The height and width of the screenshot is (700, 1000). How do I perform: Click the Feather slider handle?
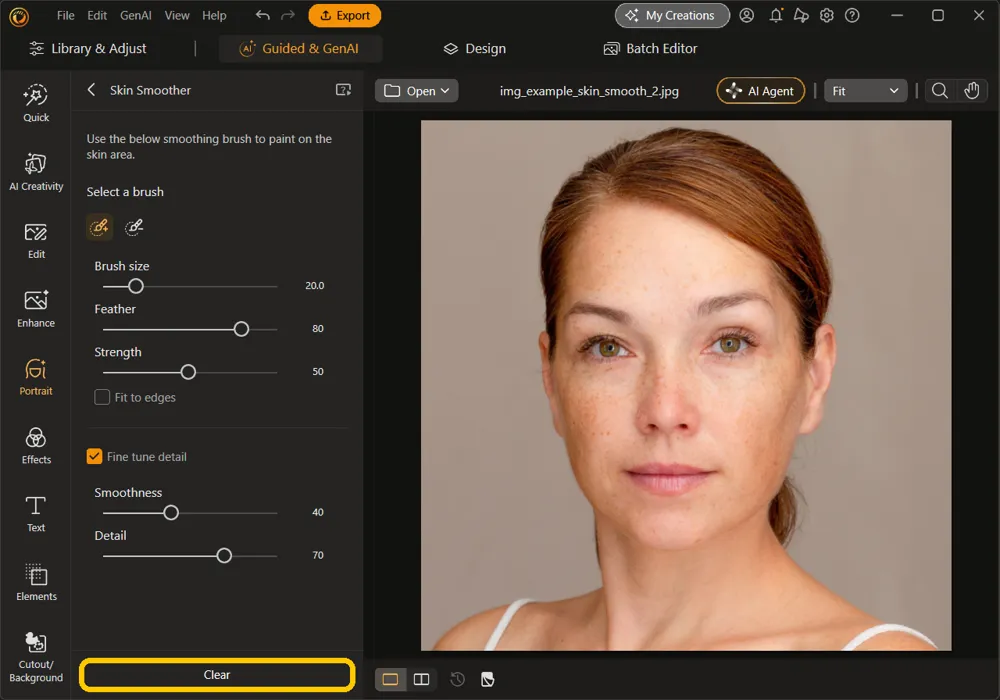click(x=241, y=329)
